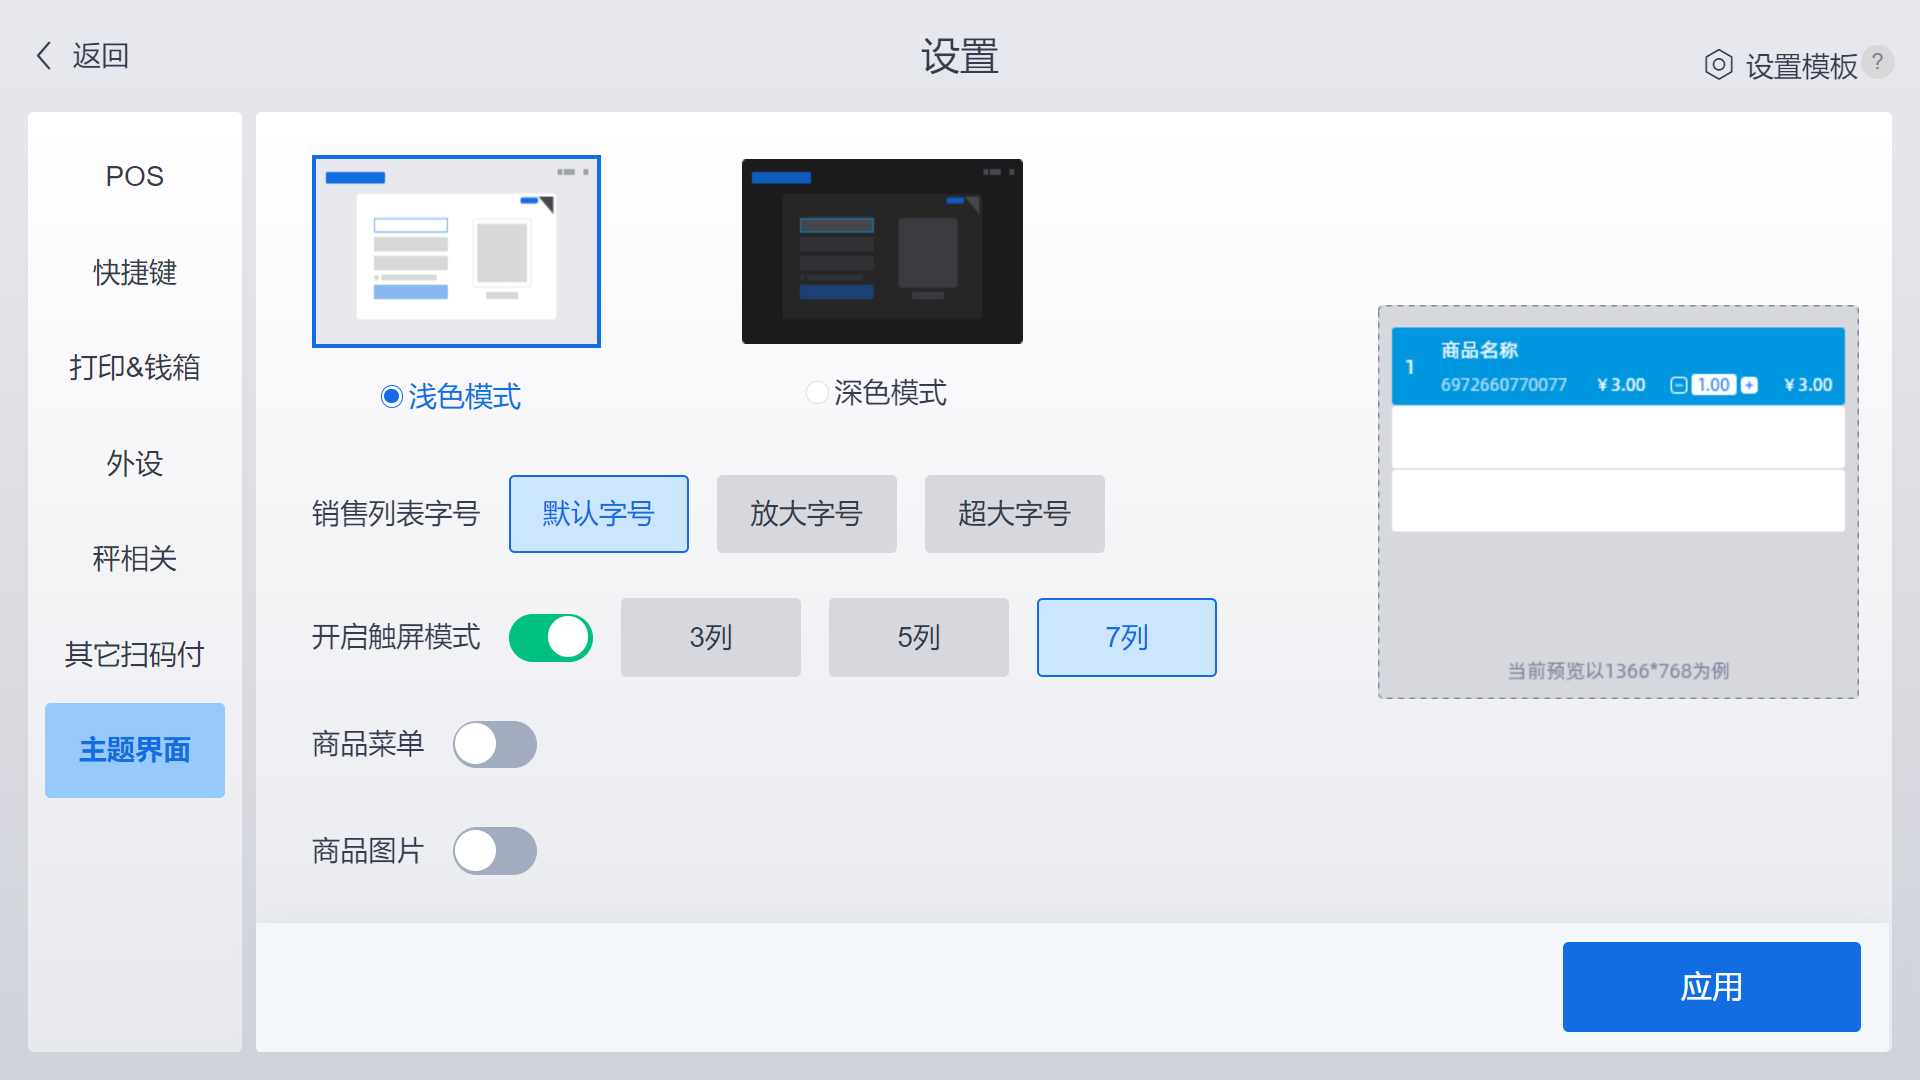
Task: Click plus quantity icon in preview
Action: [1749, 385]
